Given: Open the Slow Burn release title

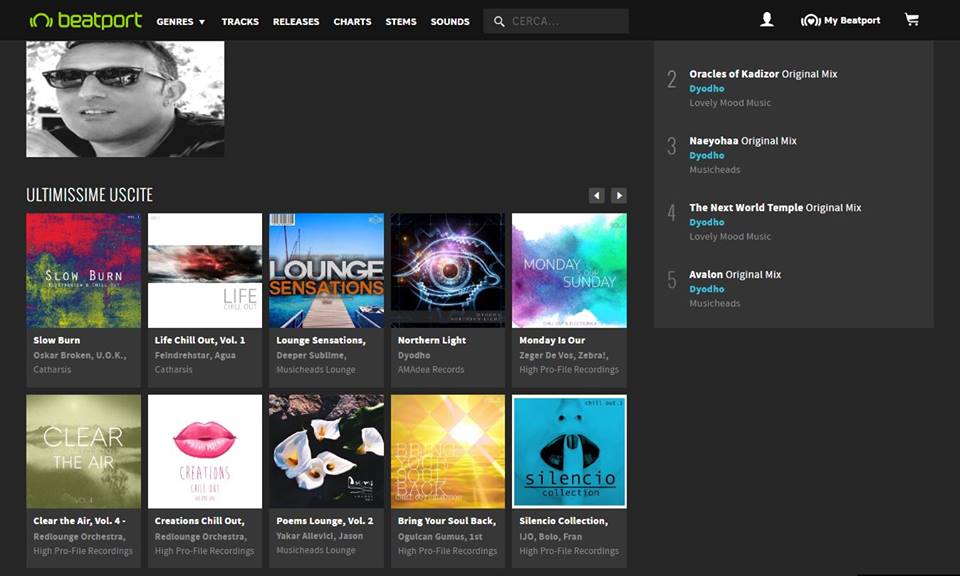Looking at the screenshot, I should tap(56, 340).
